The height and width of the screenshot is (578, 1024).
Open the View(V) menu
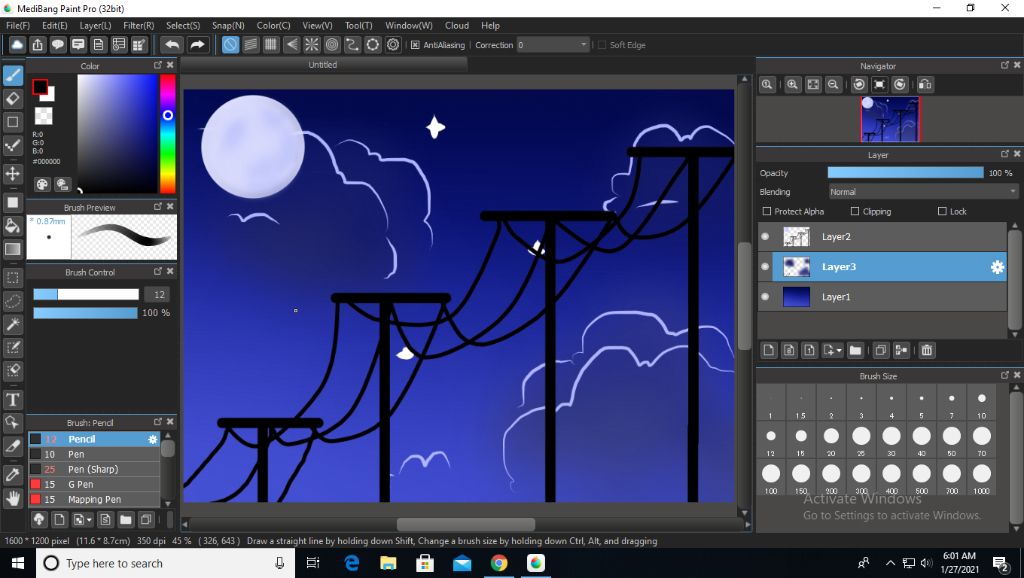[x=317, y=25]
